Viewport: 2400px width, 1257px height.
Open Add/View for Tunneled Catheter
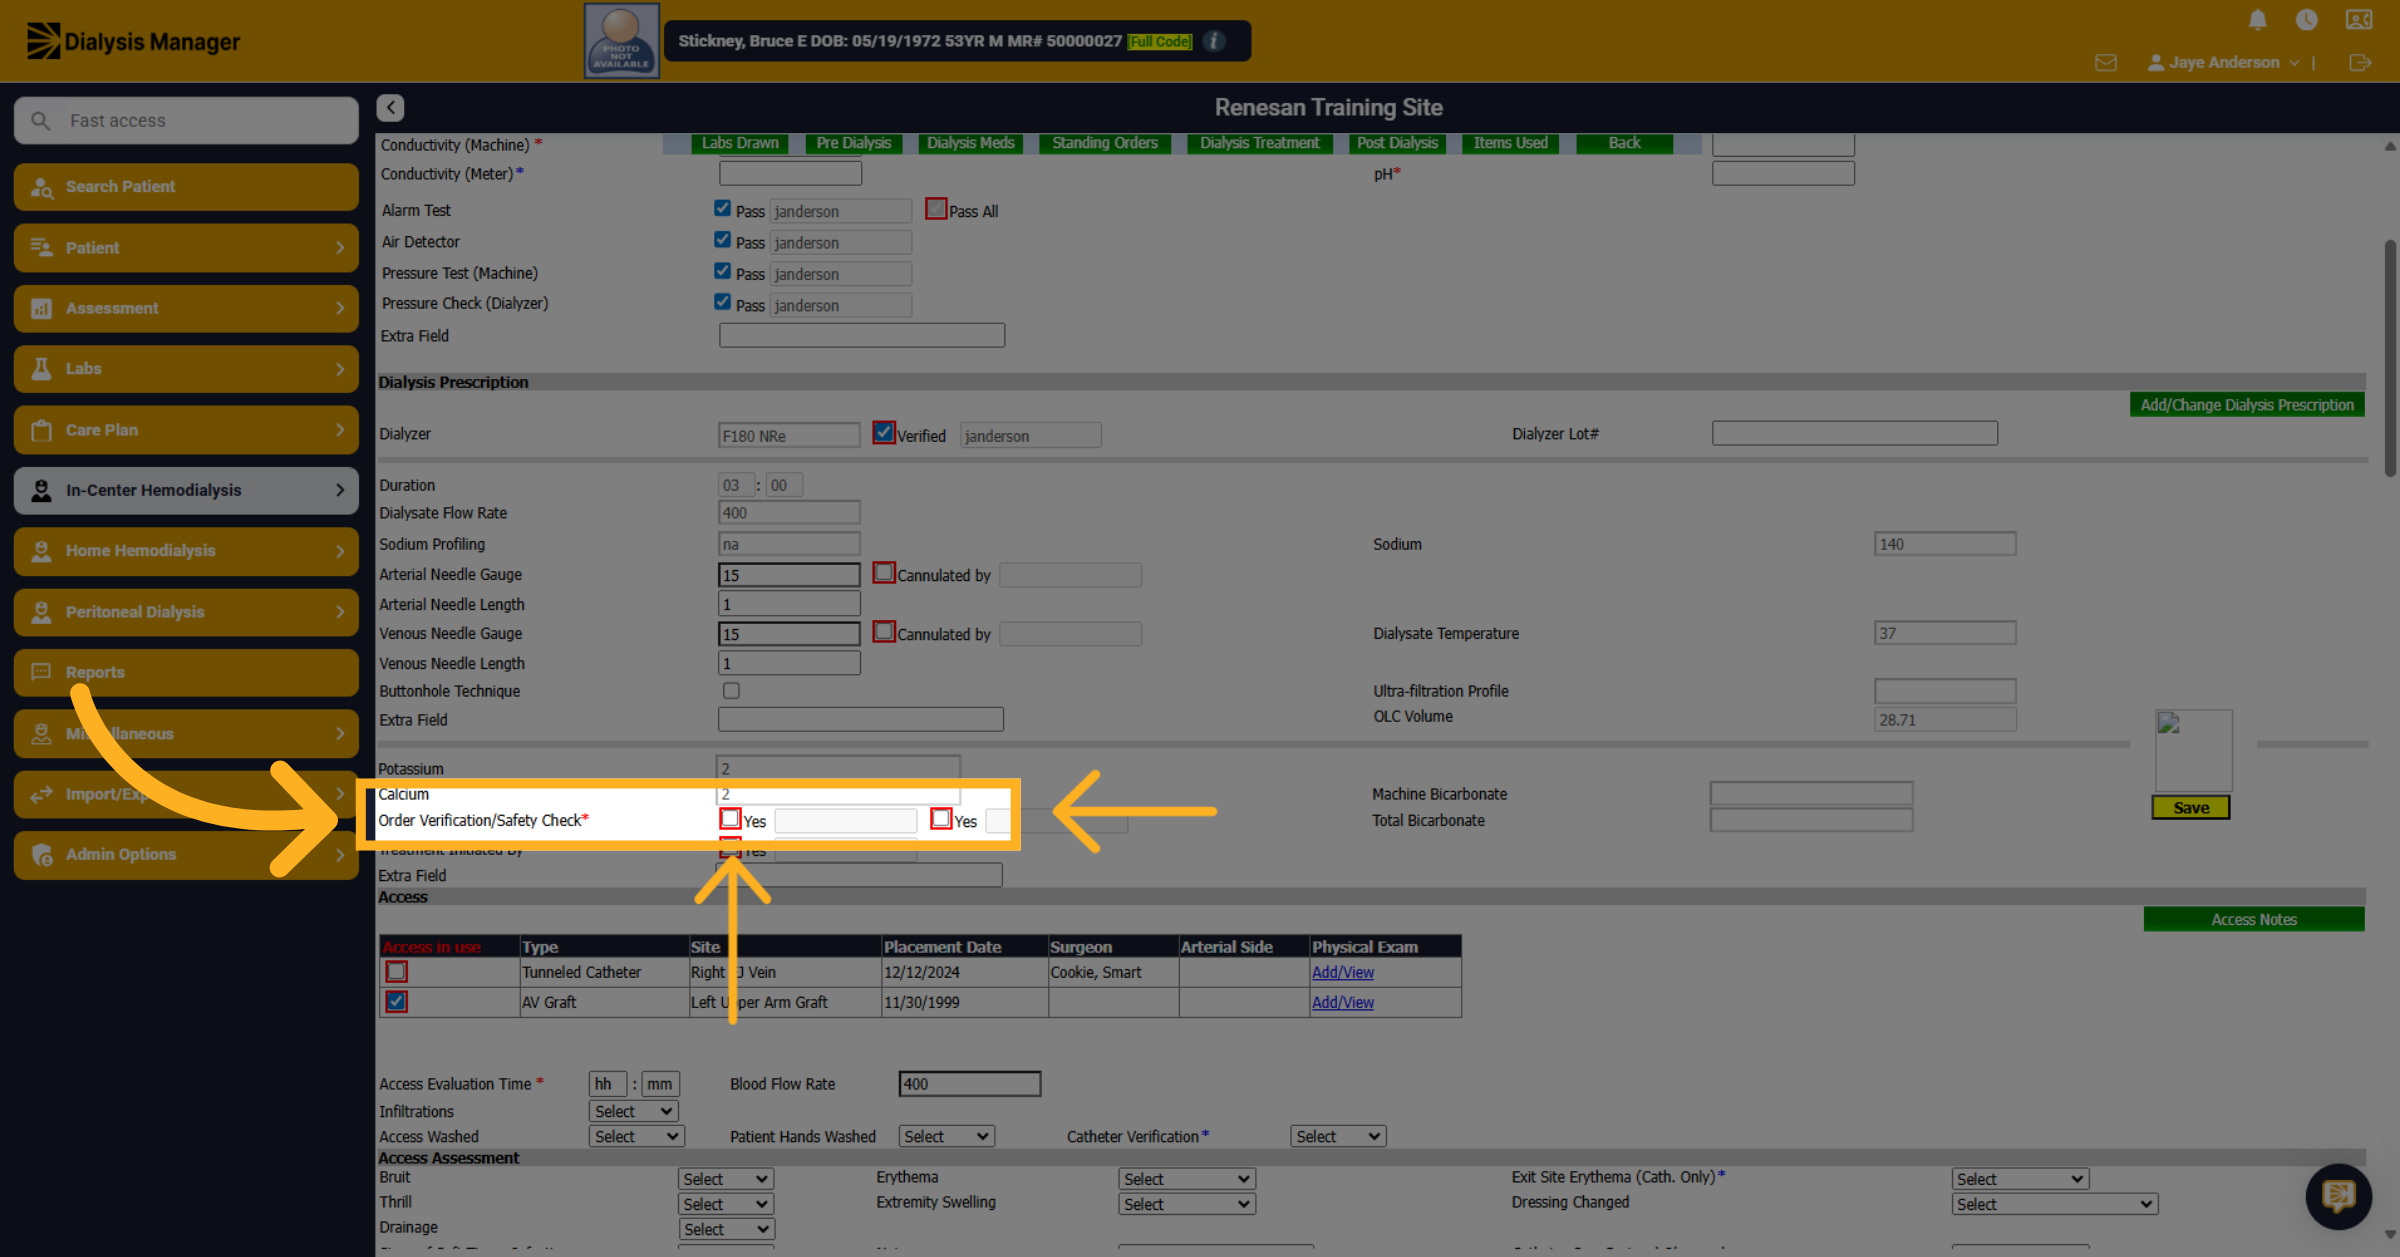pyautogui.click(x=1342, y=972)
